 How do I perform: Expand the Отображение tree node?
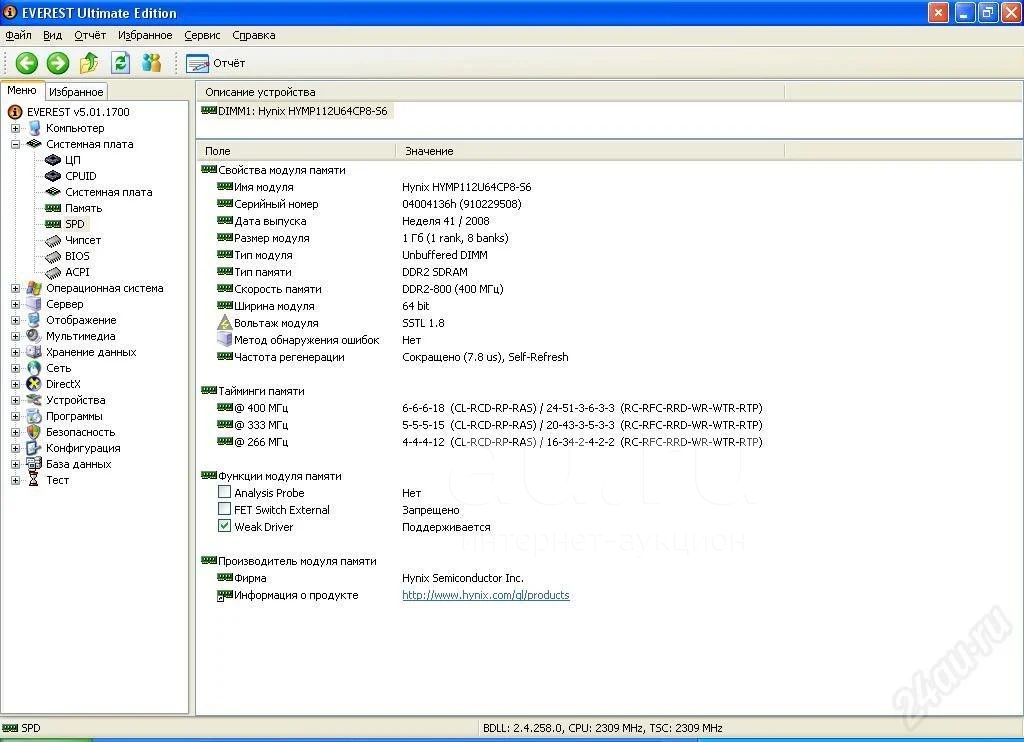click(x=16, y=321)
